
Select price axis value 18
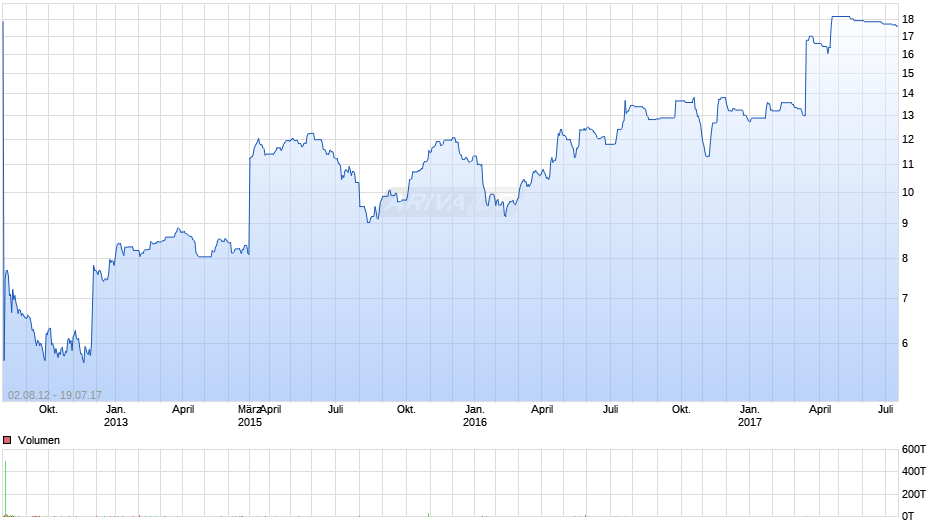click(x=908, y=19)
